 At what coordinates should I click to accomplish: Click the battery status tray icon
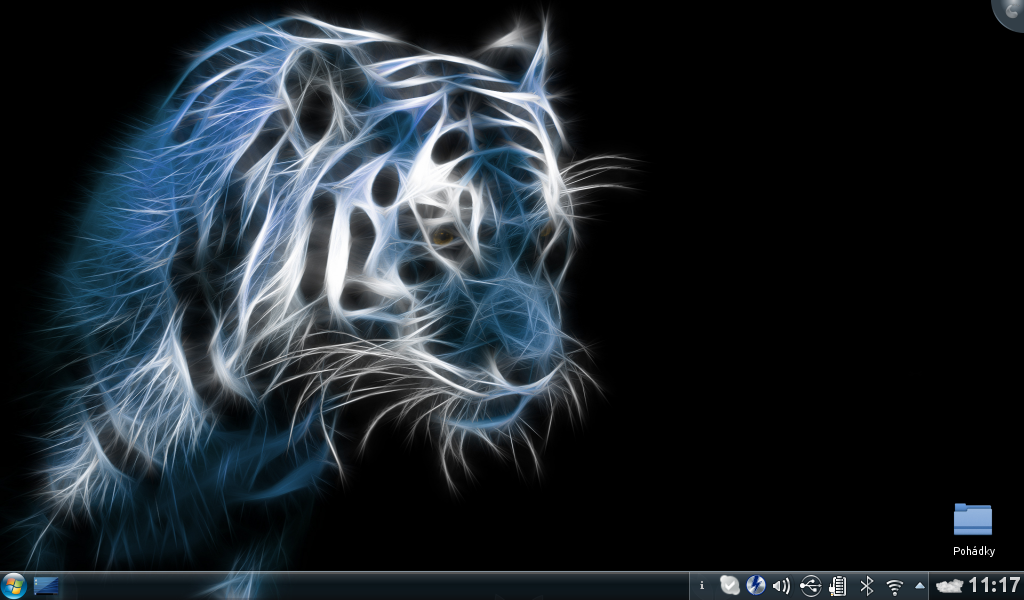coord(838,586)
